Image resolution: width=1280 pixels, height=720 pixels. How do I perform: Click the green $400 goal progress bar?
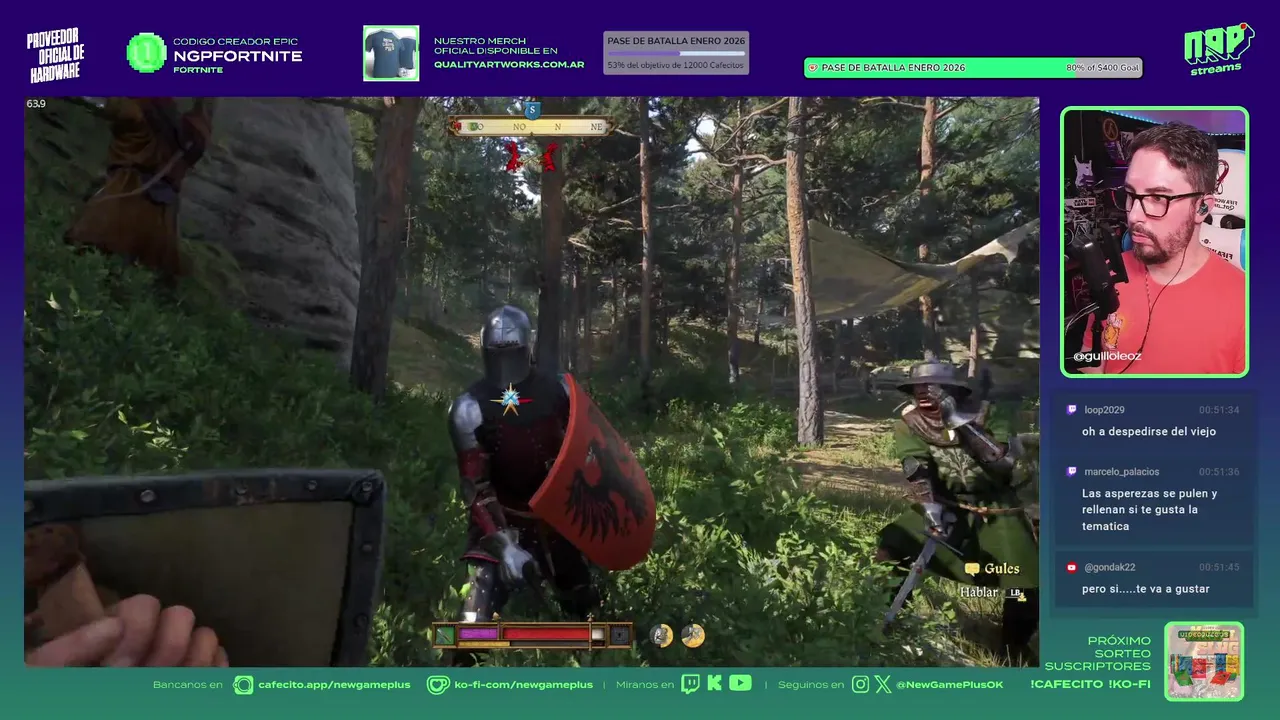click(x=973, y=68)
